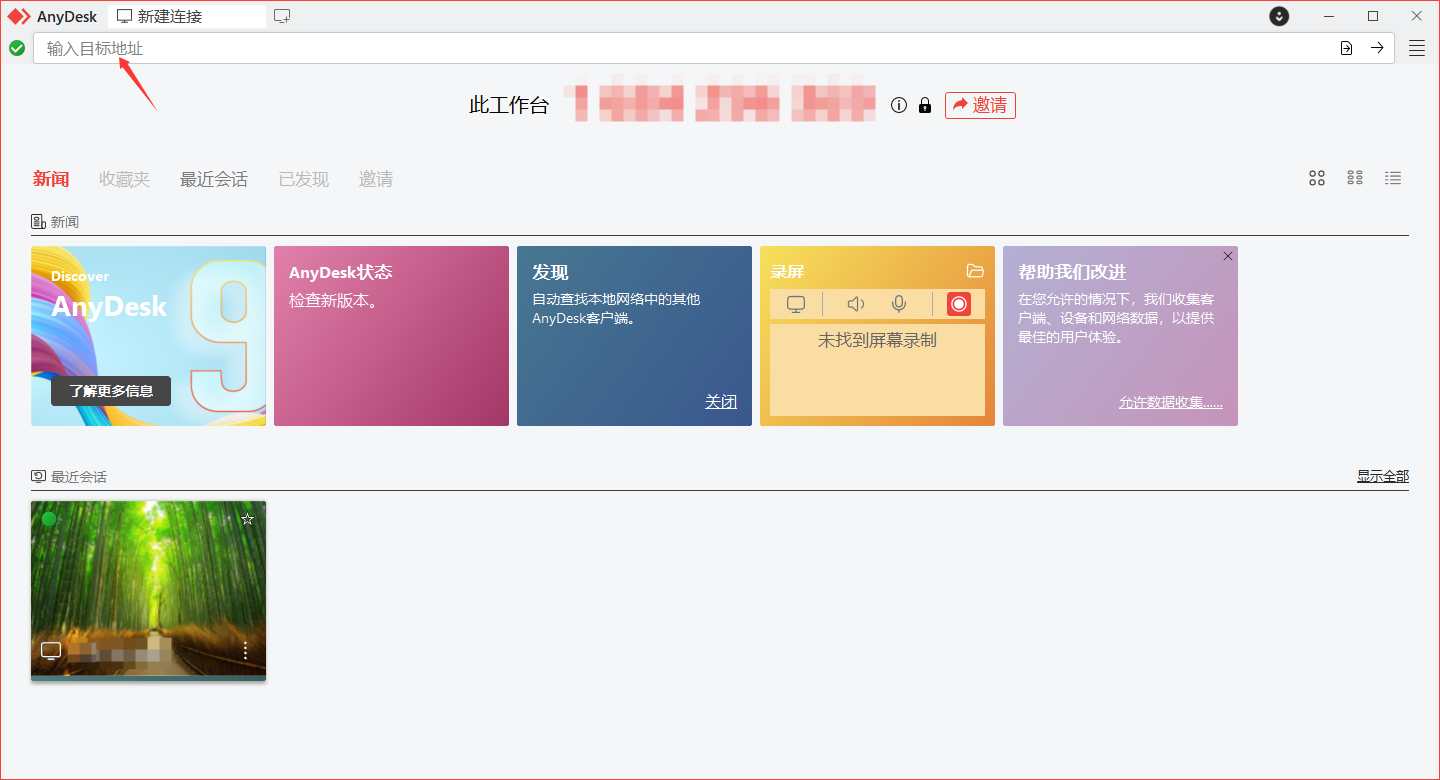This screenshot has width=1440, height=780.
Task: Click the connect arrow in the address bar
Action: [1377, 48]
